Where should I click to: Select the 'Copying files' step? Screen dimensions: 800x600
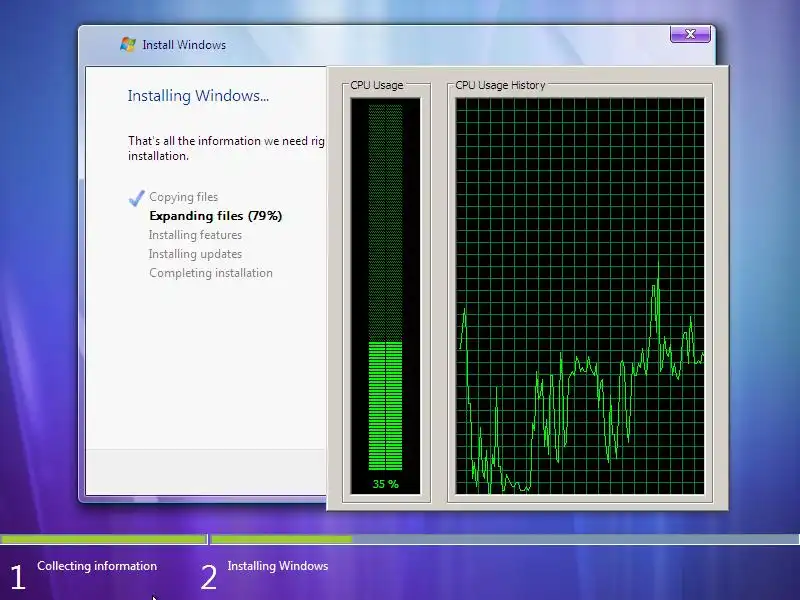pyautogui.click(x=184, y=197)
